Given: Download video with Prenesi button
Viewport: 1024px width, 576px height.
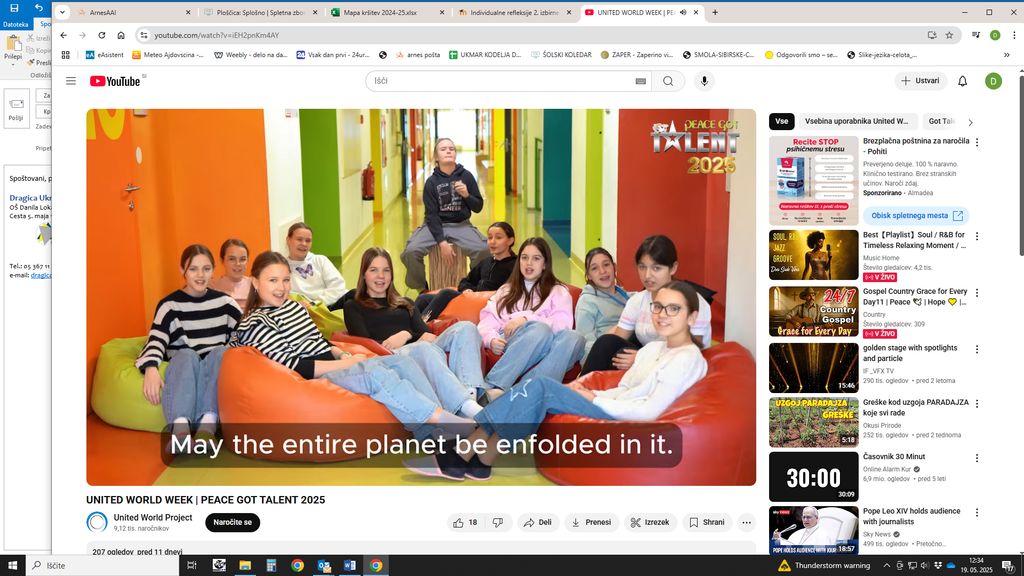Looking at the screenshot, I should pos(591,522).
